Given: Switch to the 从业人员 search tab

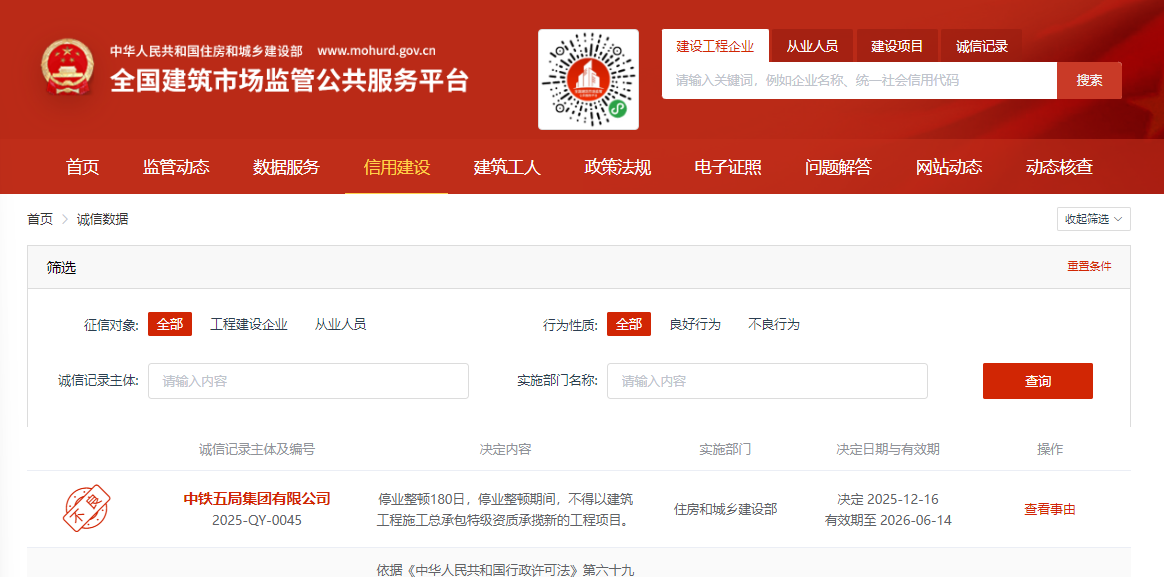Looking at the screenshot, I should 812,46.
